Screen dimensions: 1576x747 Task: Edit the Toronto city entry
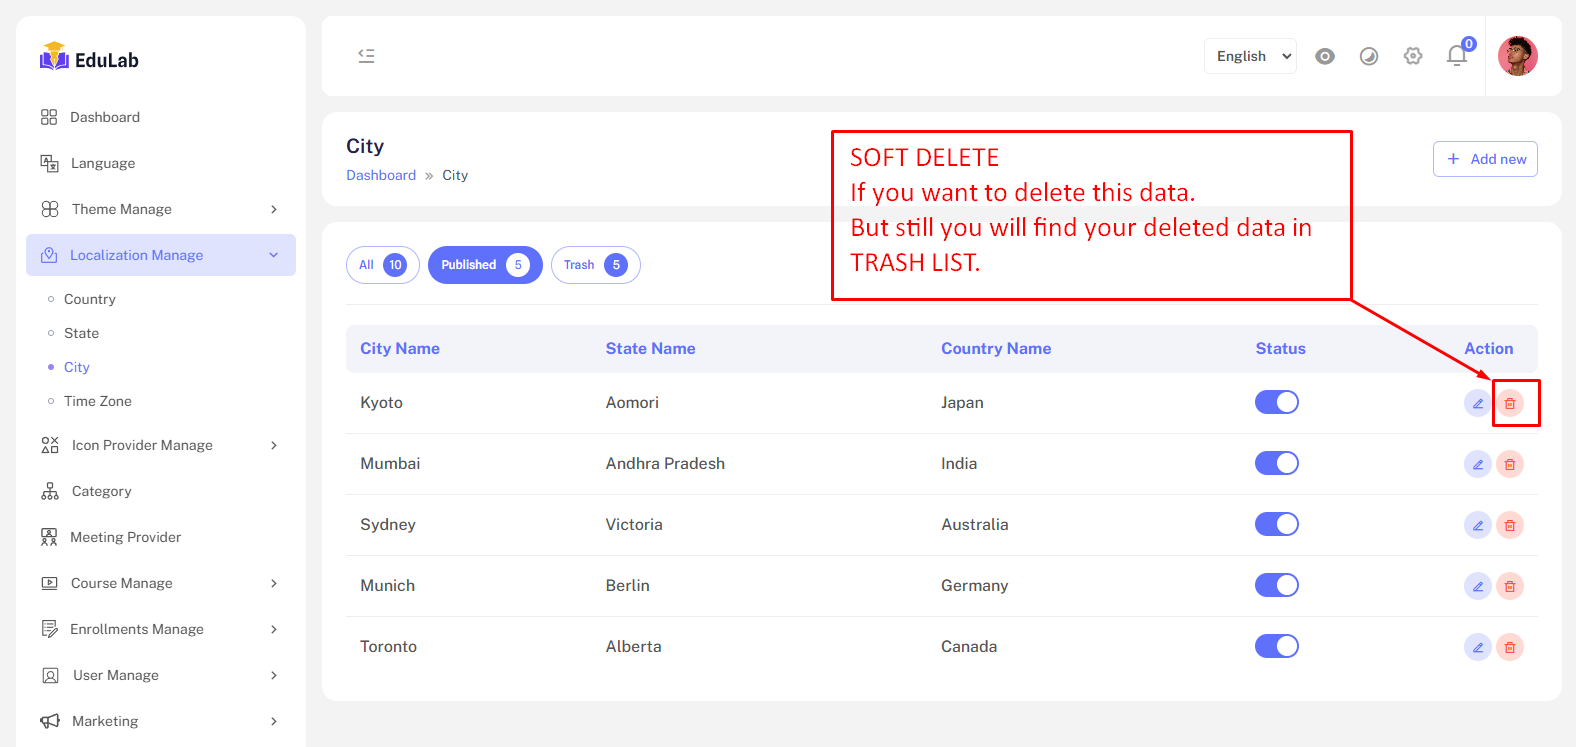click(1477, 647)
